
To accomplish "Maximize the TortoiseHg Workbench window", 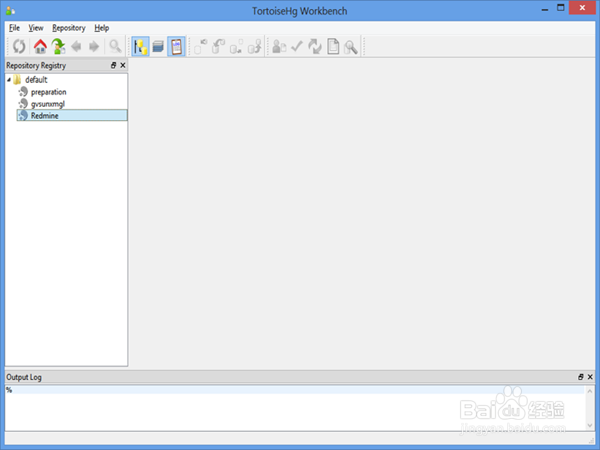I will click(561, 8).
